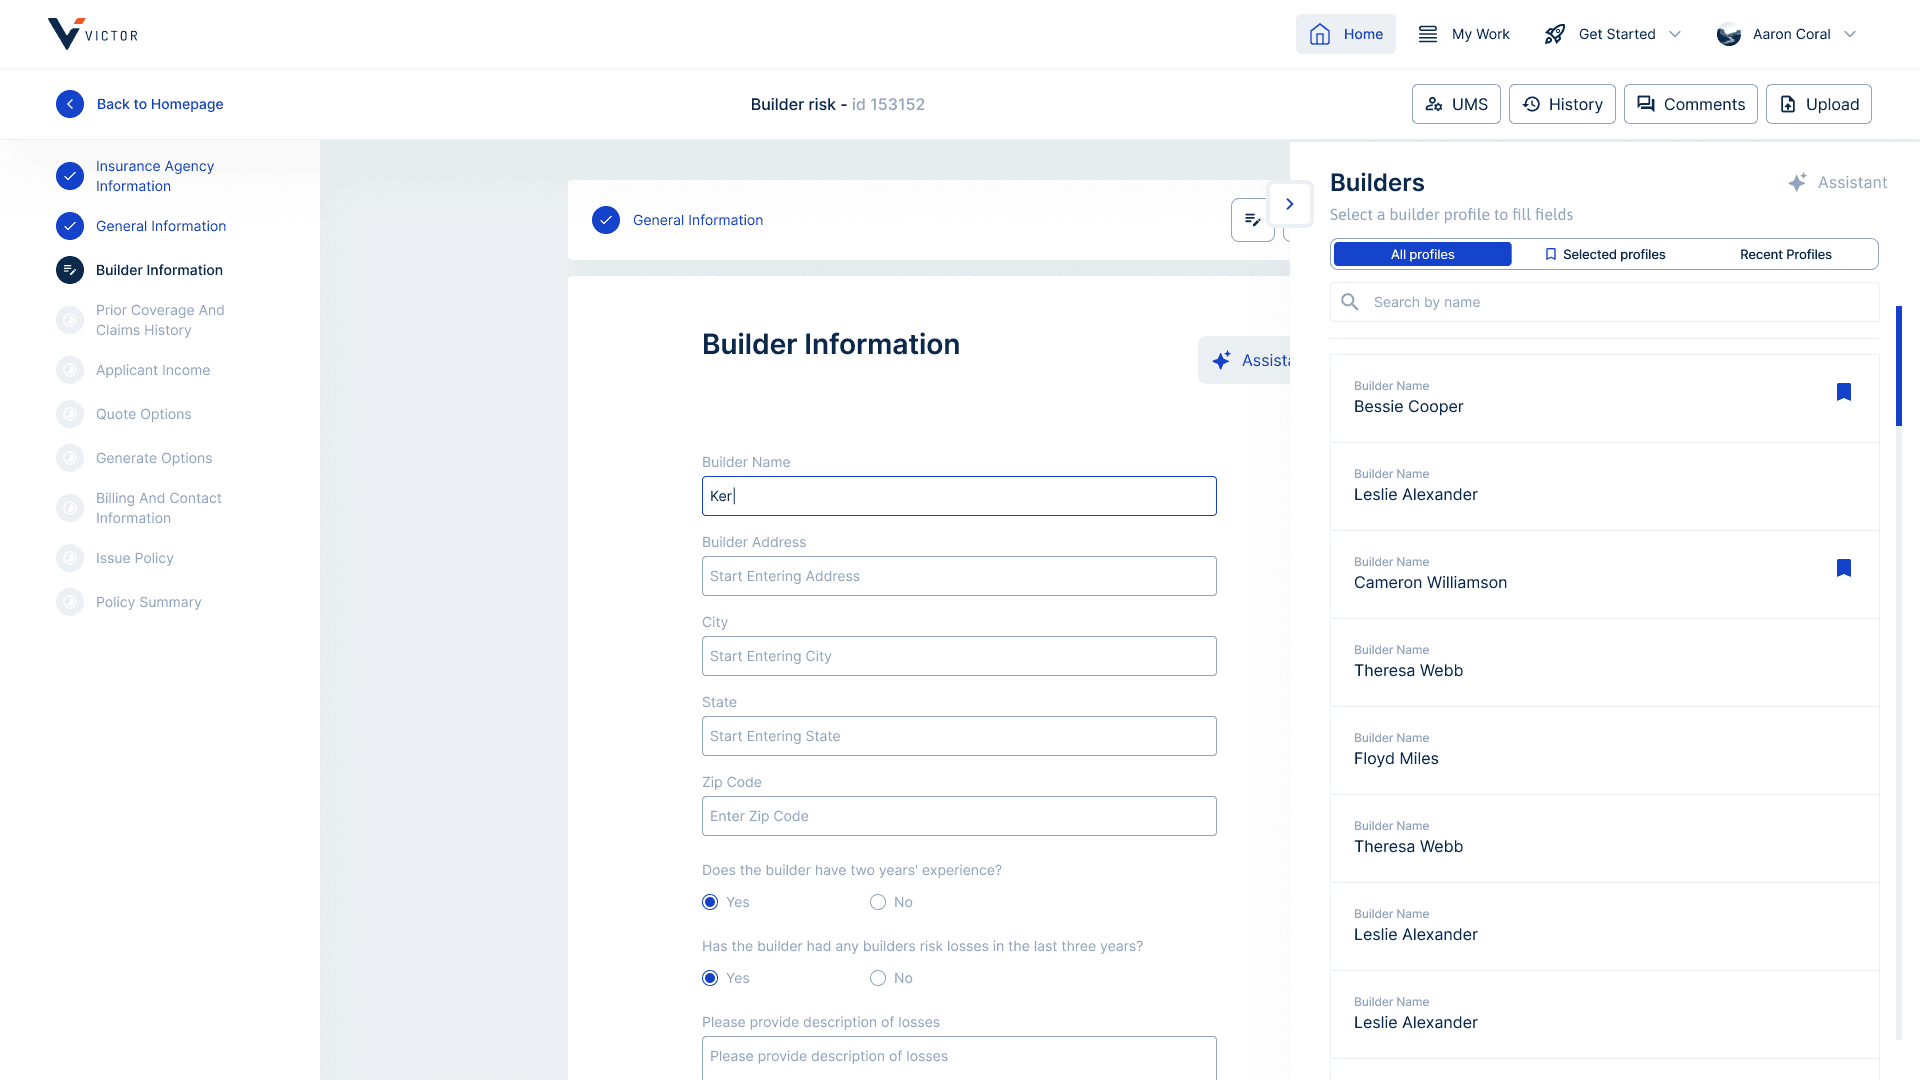Select No for builders risk losses

click(x=878, y=978)
